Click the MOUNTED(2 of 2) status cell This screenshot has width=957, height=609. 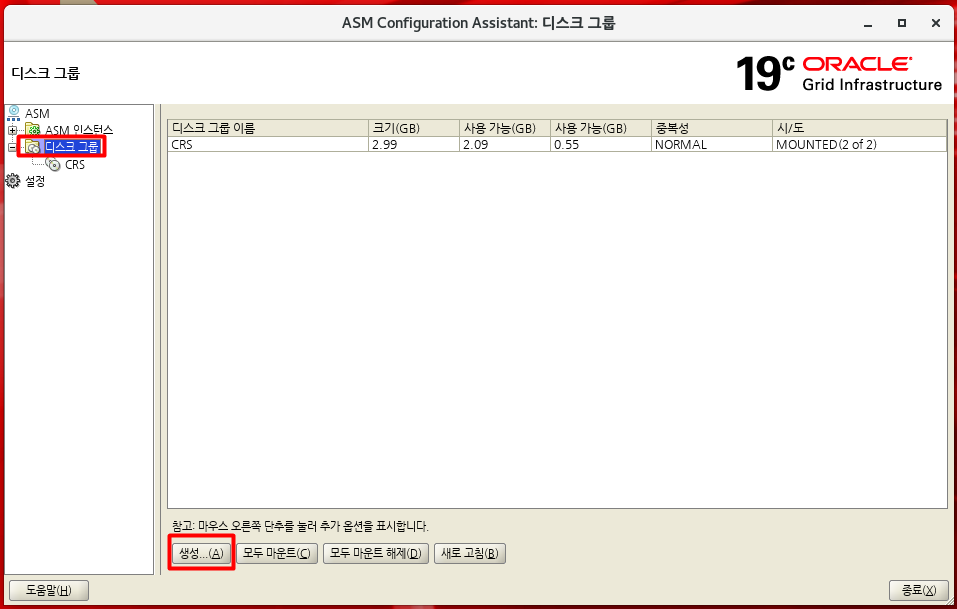(859, 145)
